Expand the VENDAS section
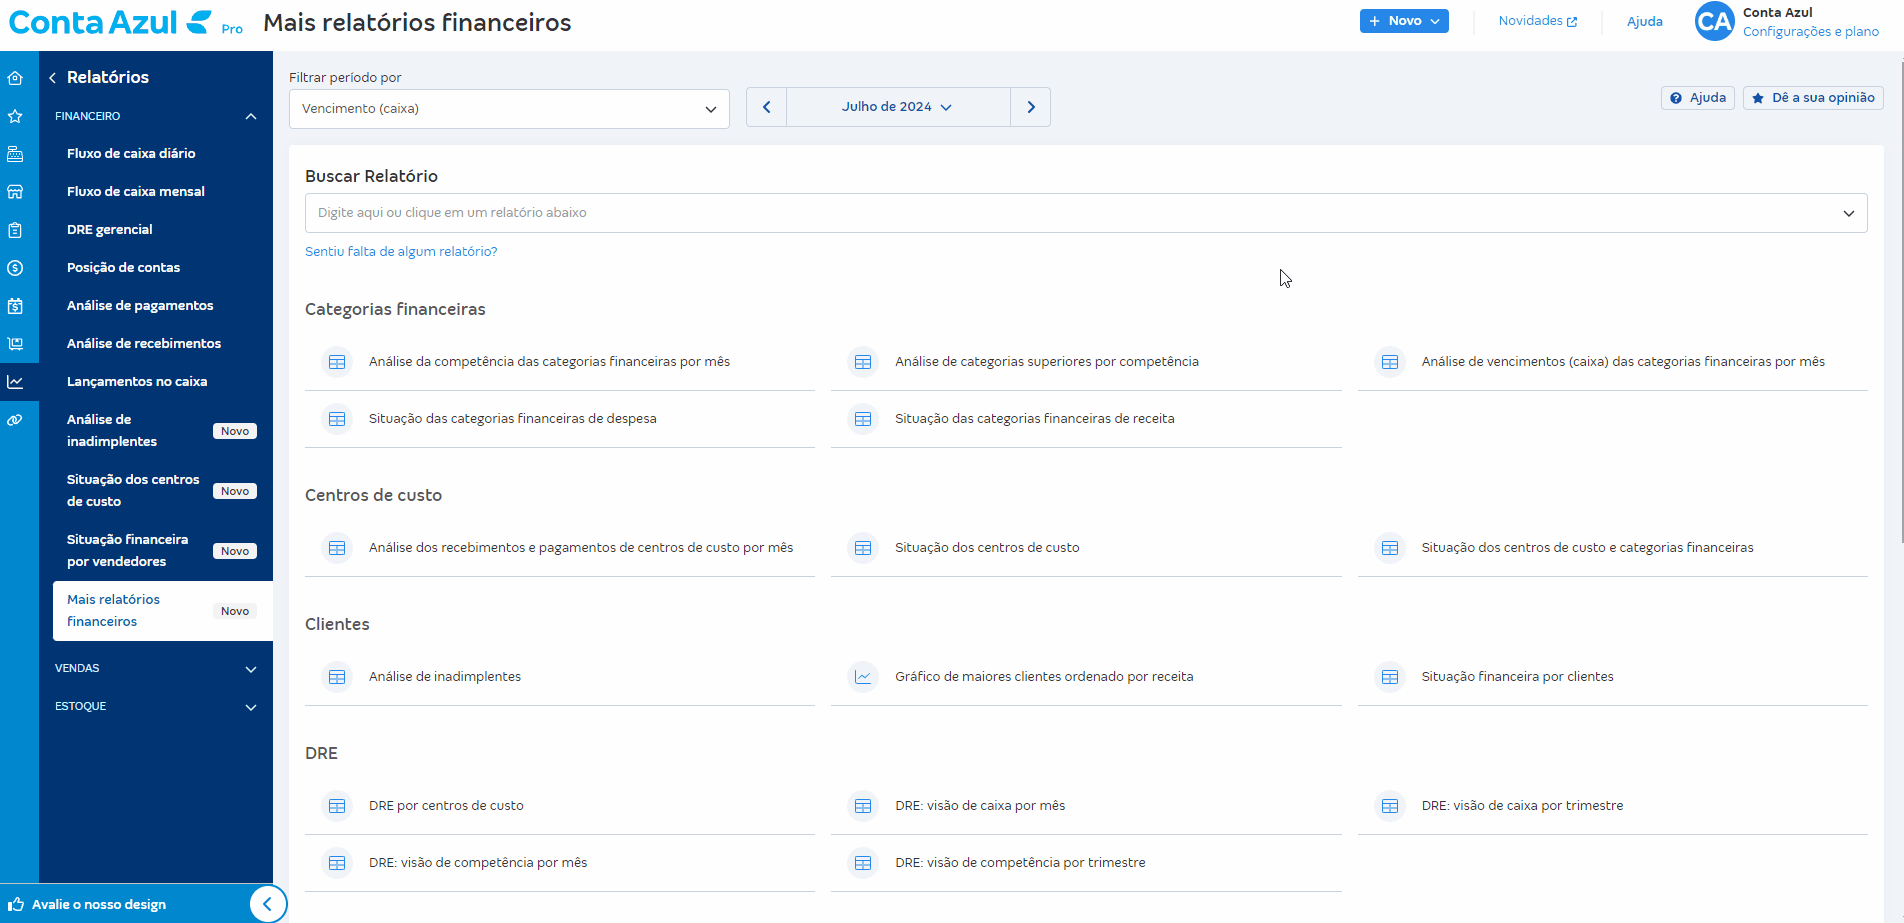This screenshot has width=1904, height=923. click(251, 669)
